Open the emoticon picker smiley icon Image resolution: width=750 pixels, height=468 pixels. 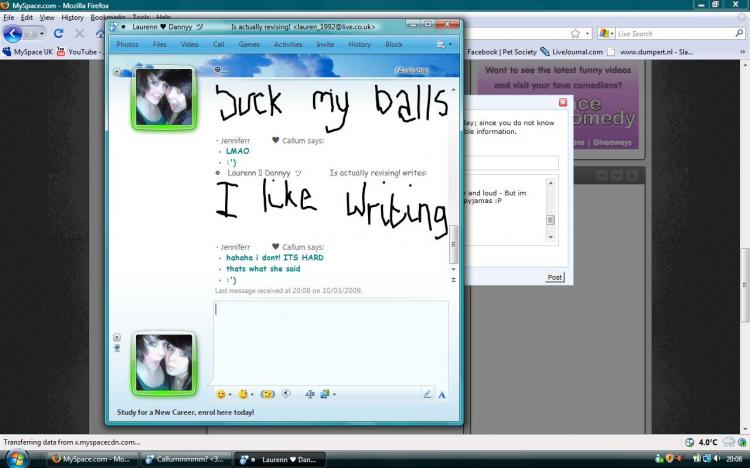(x=221, y=394)
